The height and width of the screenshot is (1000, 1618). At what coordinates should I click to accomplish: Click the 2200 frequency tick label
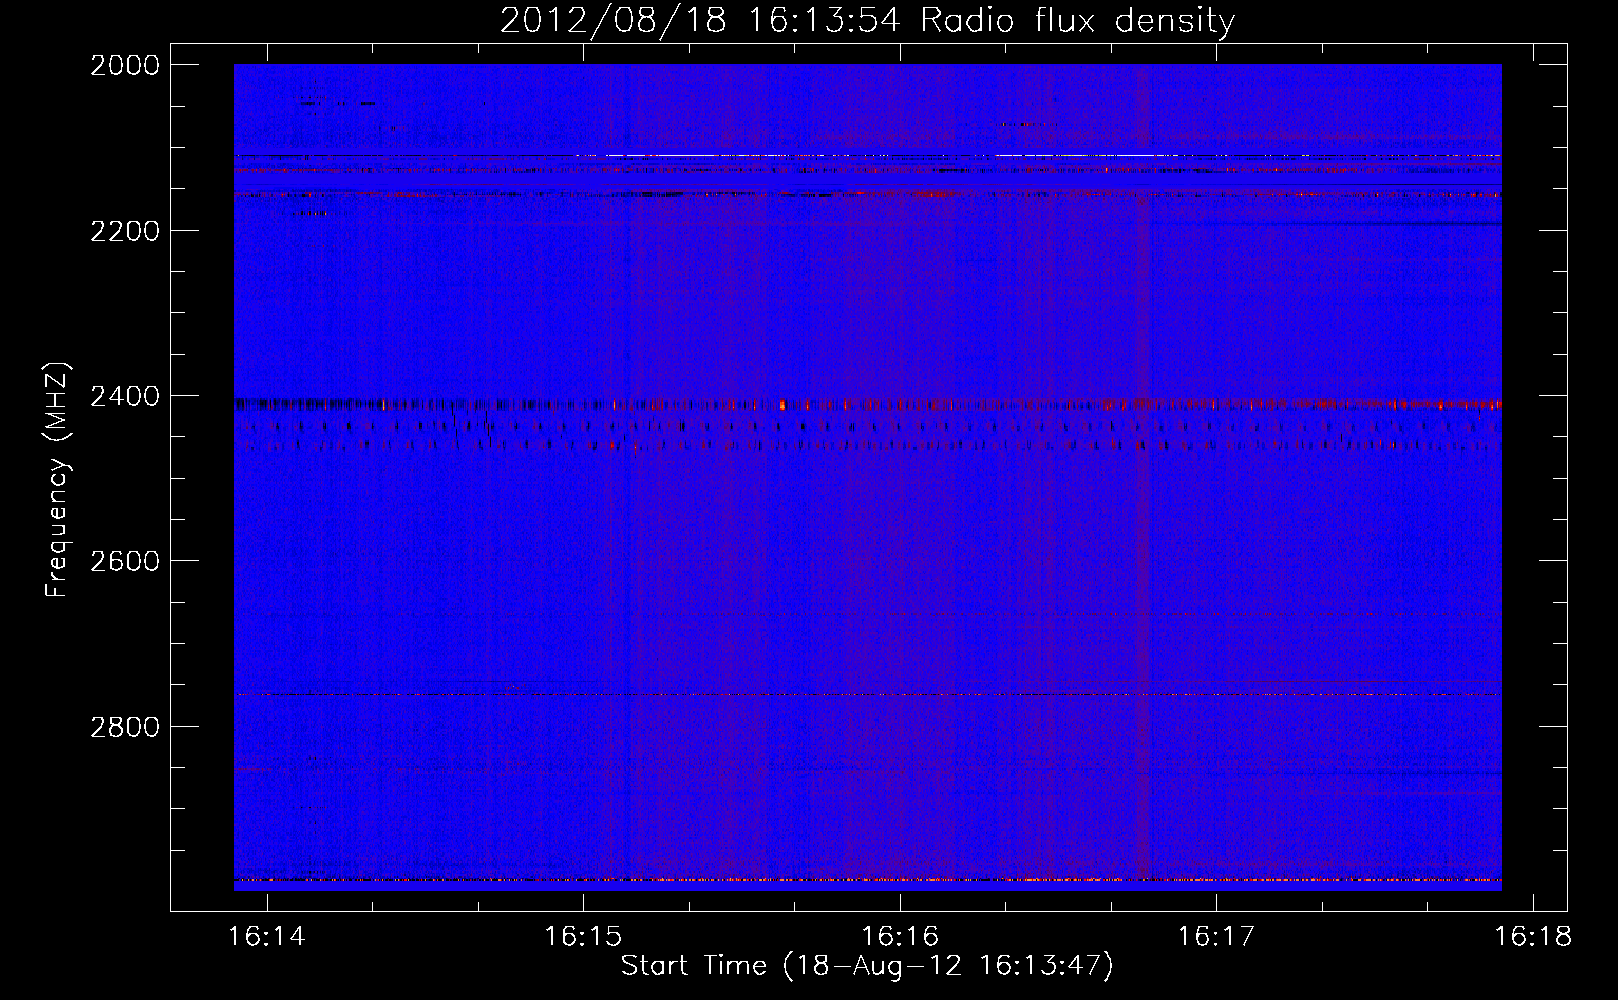click(x=125, y=231)
